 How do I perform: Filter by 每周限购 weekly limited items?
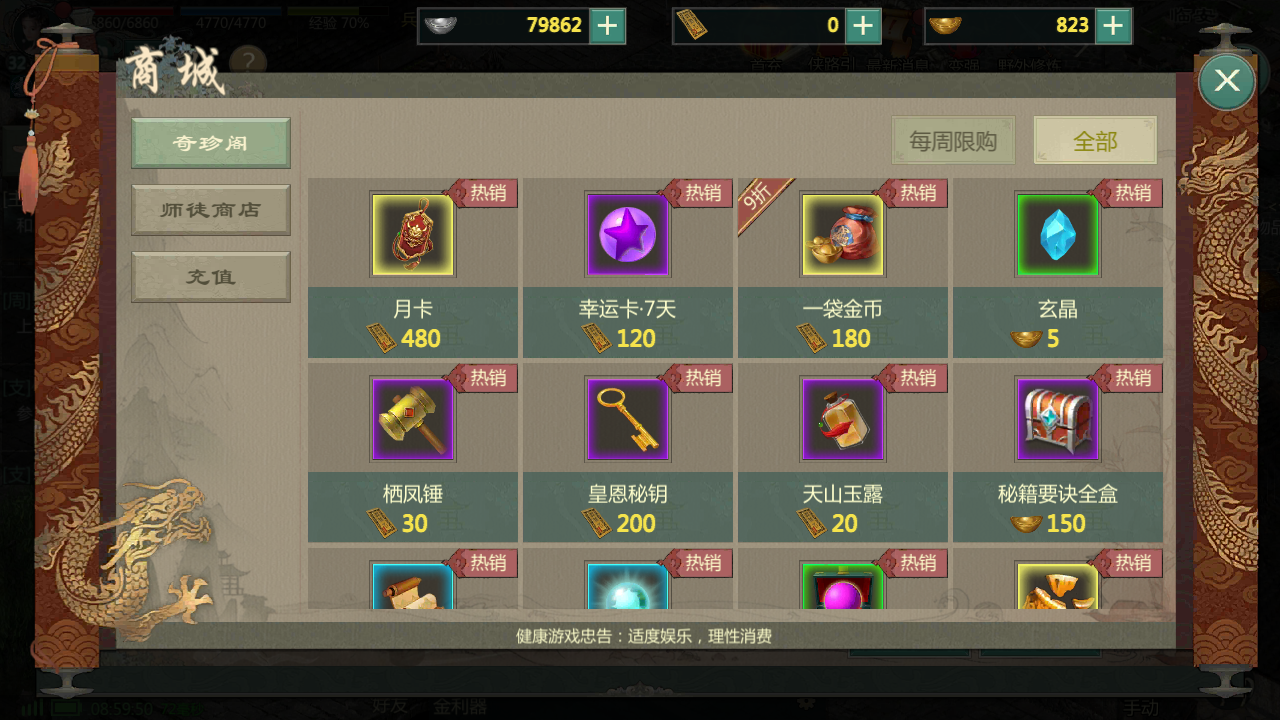(953, 141)
